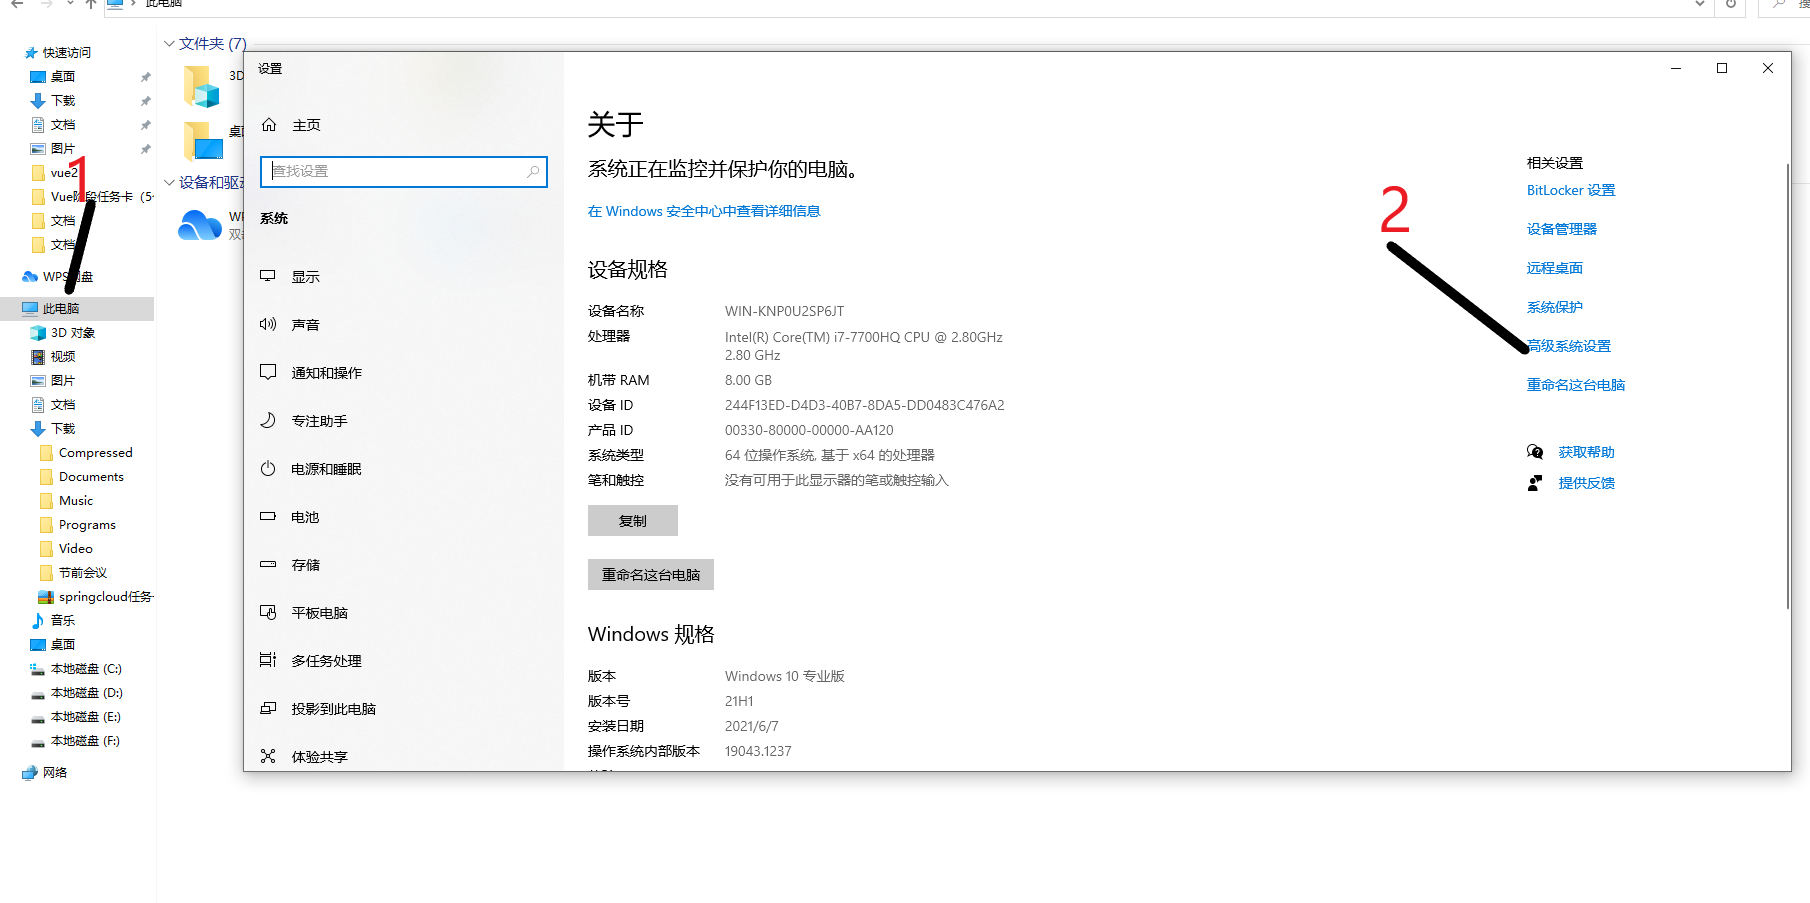Select 投影到此电脑 in the Settings sidebar

pos(404,709)
